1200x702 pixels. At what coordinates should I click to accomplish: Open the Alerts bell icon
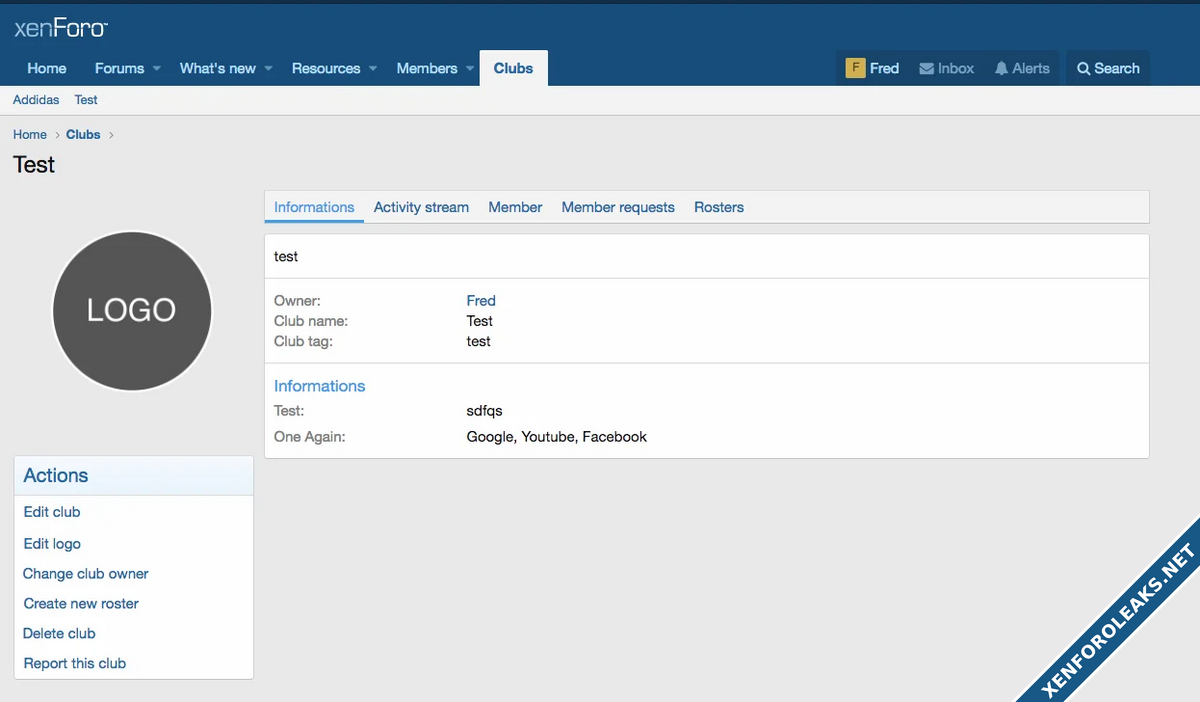click(1001, 69)
